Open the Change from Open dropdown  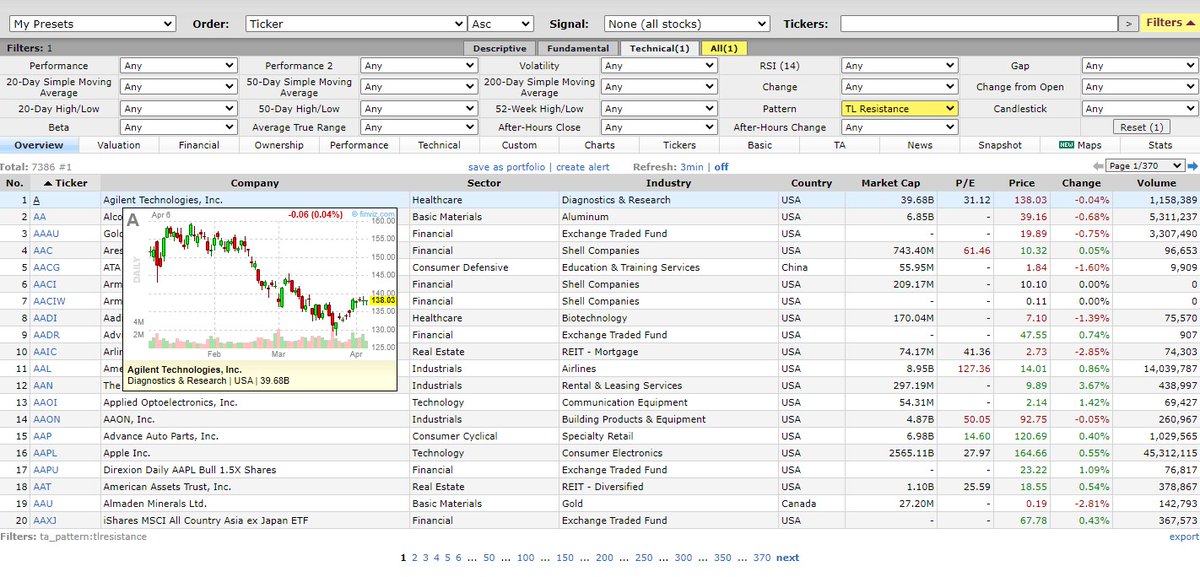tap(1140, 87)
